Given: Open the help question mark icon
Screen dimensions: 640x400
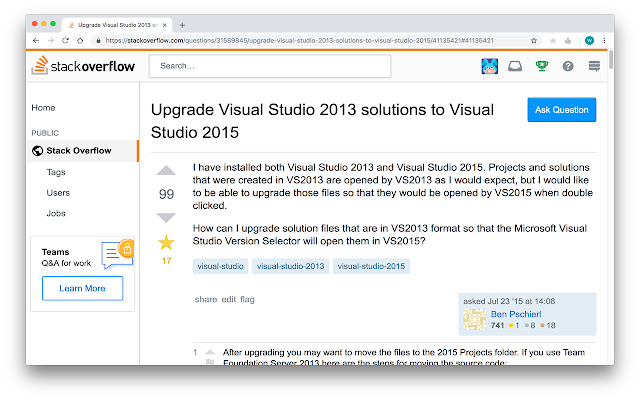Looking at the screenshot, I should tap(568, 66).
